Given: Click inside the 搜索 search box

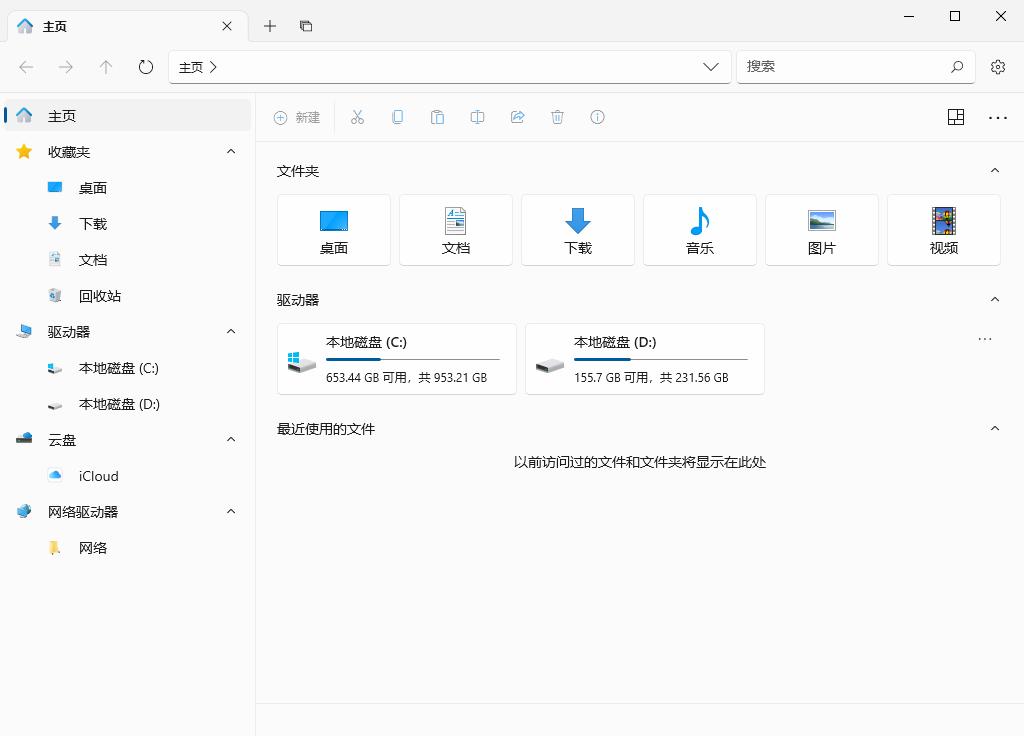Looking at the screenshot, I should pyautogui.click(x=856, y=66).
